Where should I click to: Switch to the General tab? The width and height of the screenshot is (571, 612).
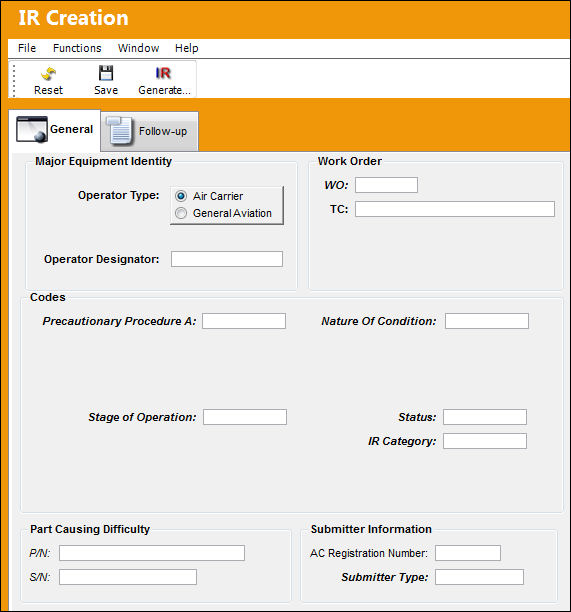[x=54, y=130]
